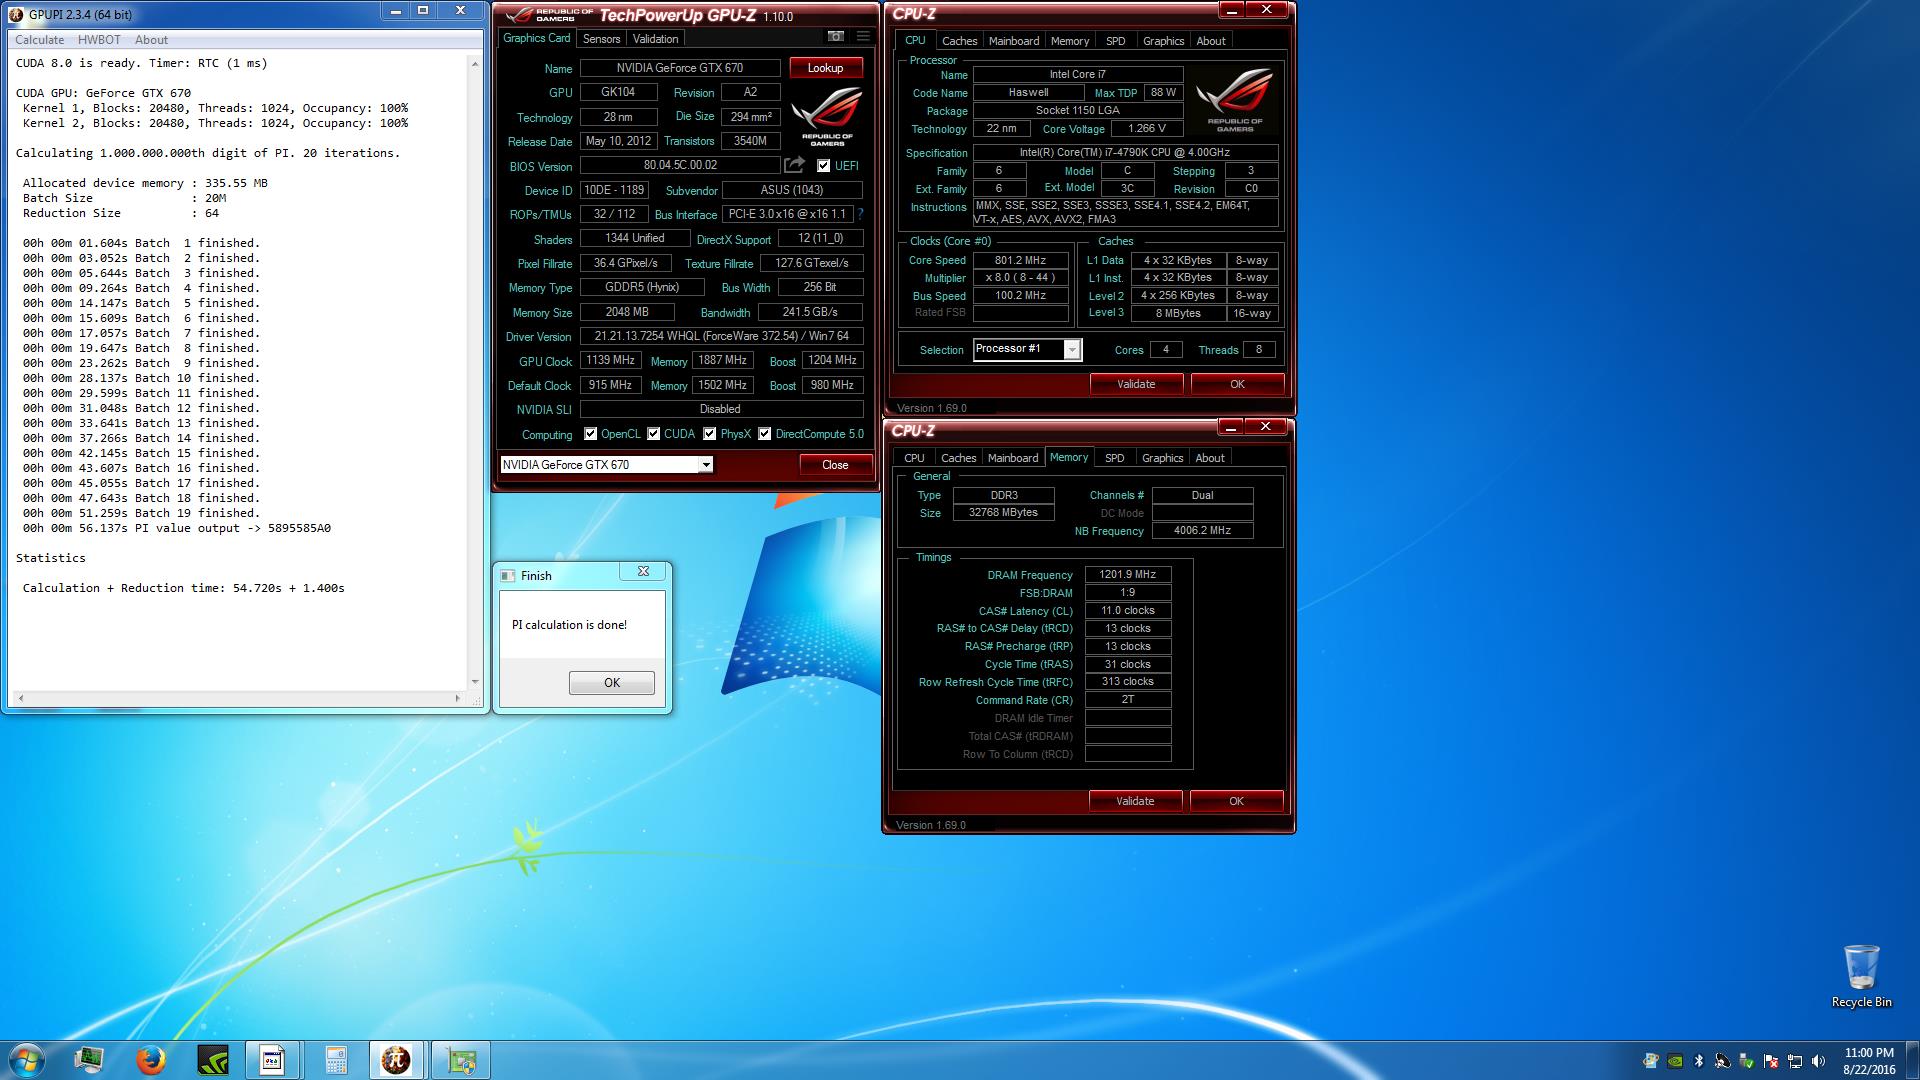Open Firefox from the taskbar
1920x1080 pixels.
click(151, 1060)
